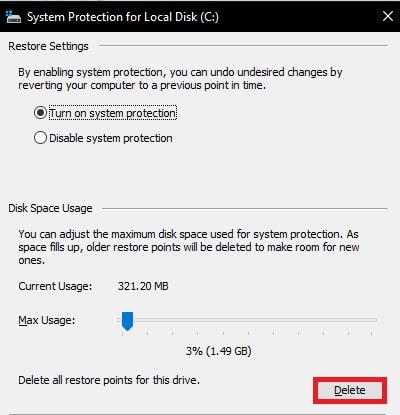Image resolution: width=400 pixels, height=415 pixels.
Task: Click the Max Usage slider track
Action: tap(247, 320)
